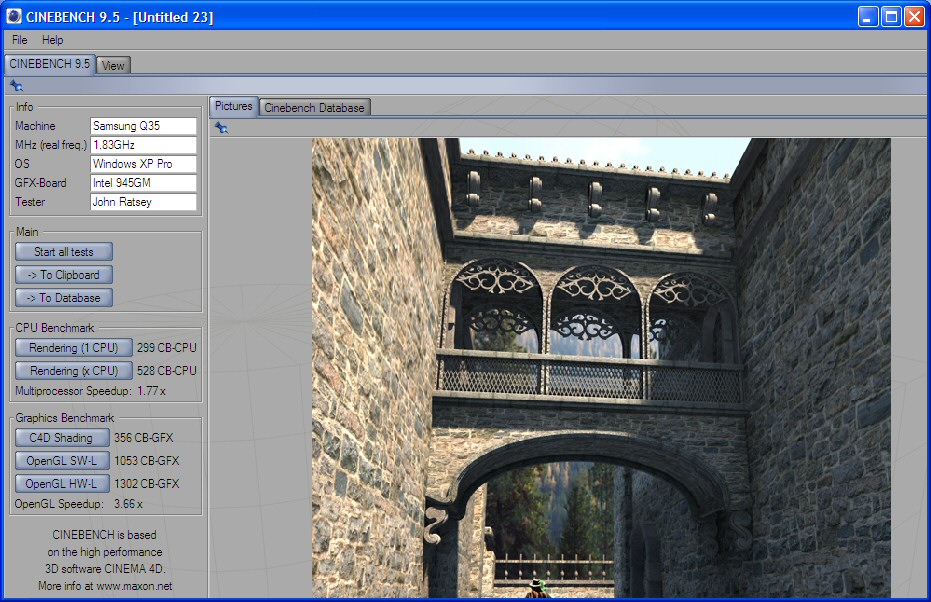The width and height of the screenshot is (931, 602).
Task: Click the GFX-Board field showing Intel 945GM
Action: (143, 183)
